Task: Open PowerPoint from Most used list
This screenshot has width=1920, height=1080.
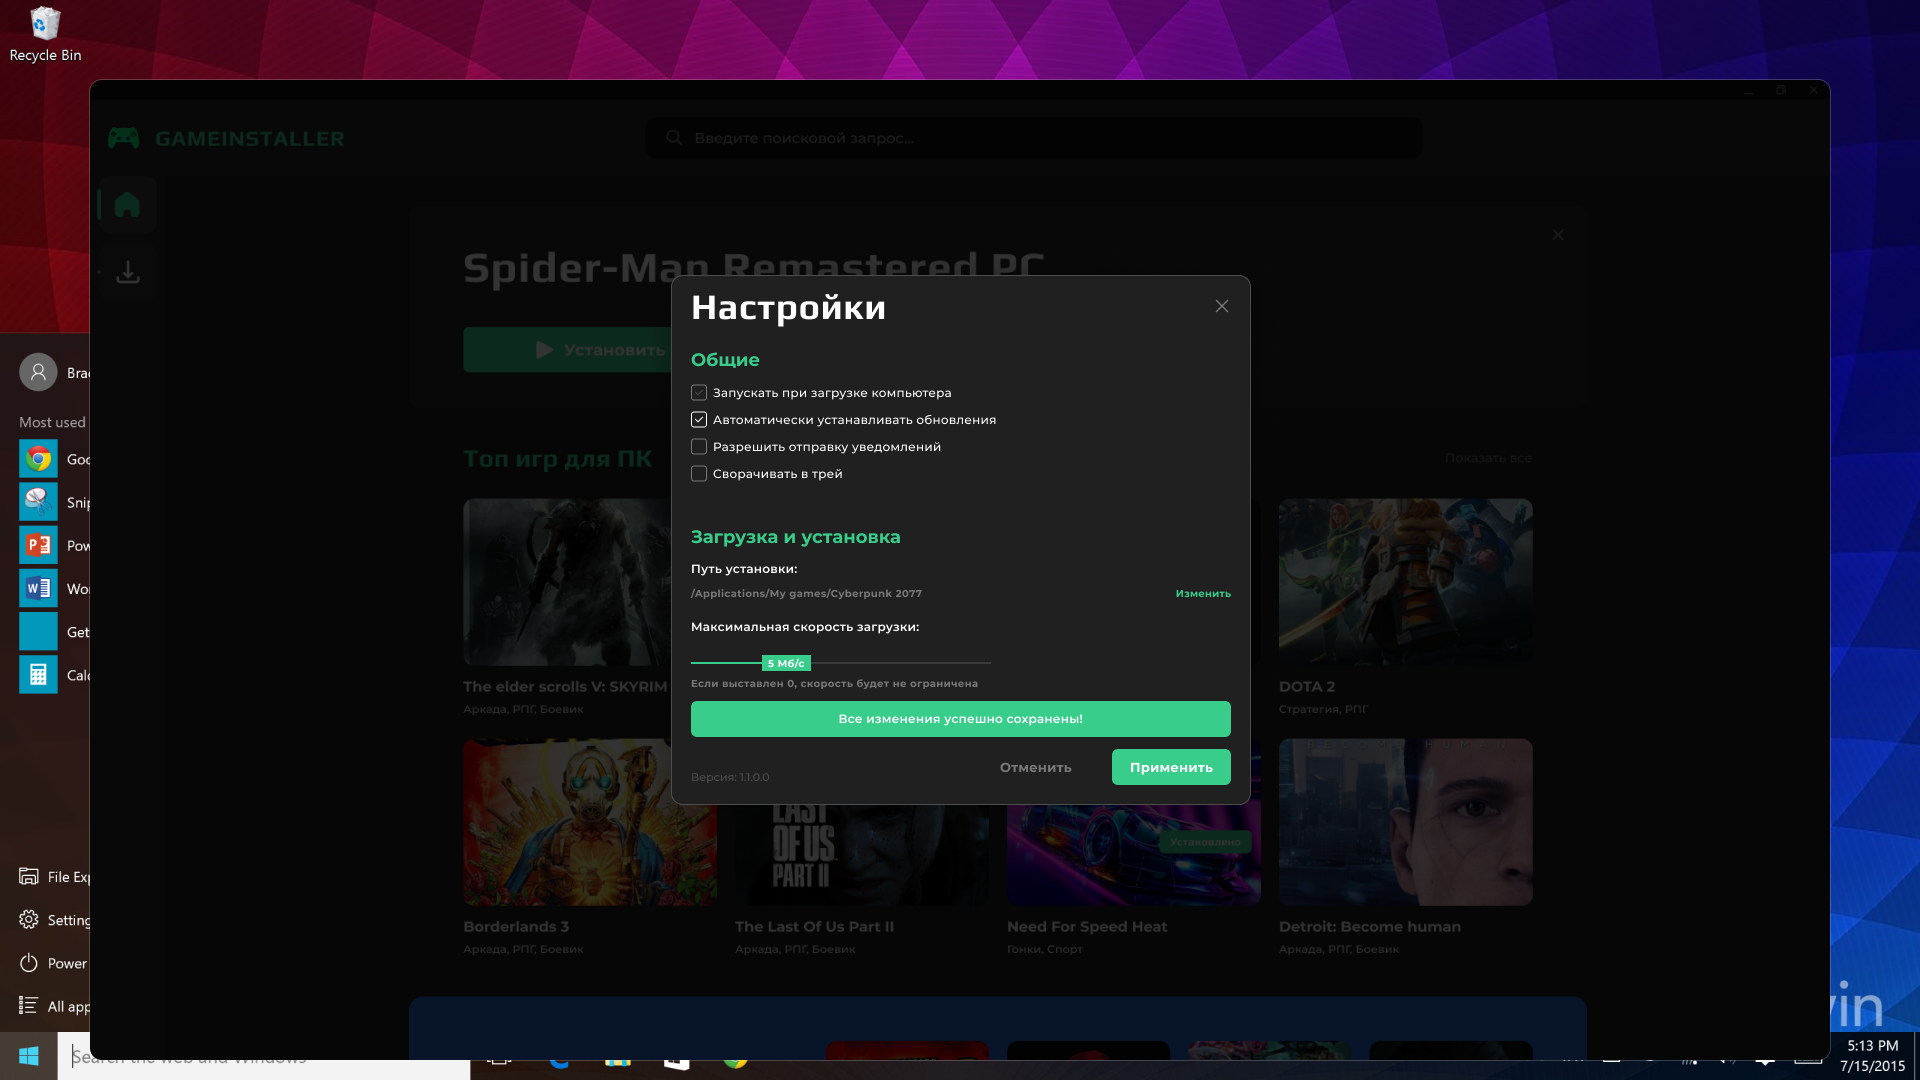Action: tap(38, 545)
